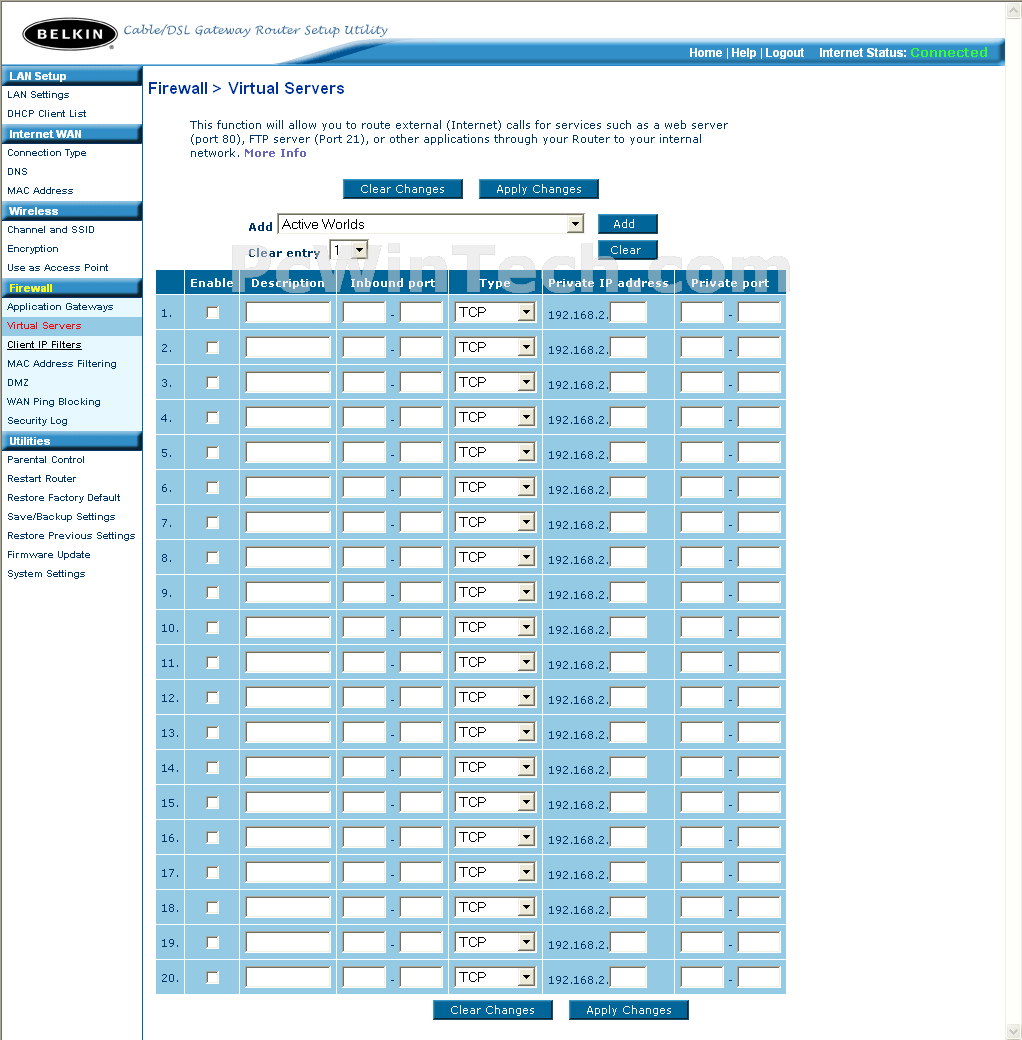Open the Type dropdown for row 1
Viewport: 1022px width, 1040px height.
[495, 312]
